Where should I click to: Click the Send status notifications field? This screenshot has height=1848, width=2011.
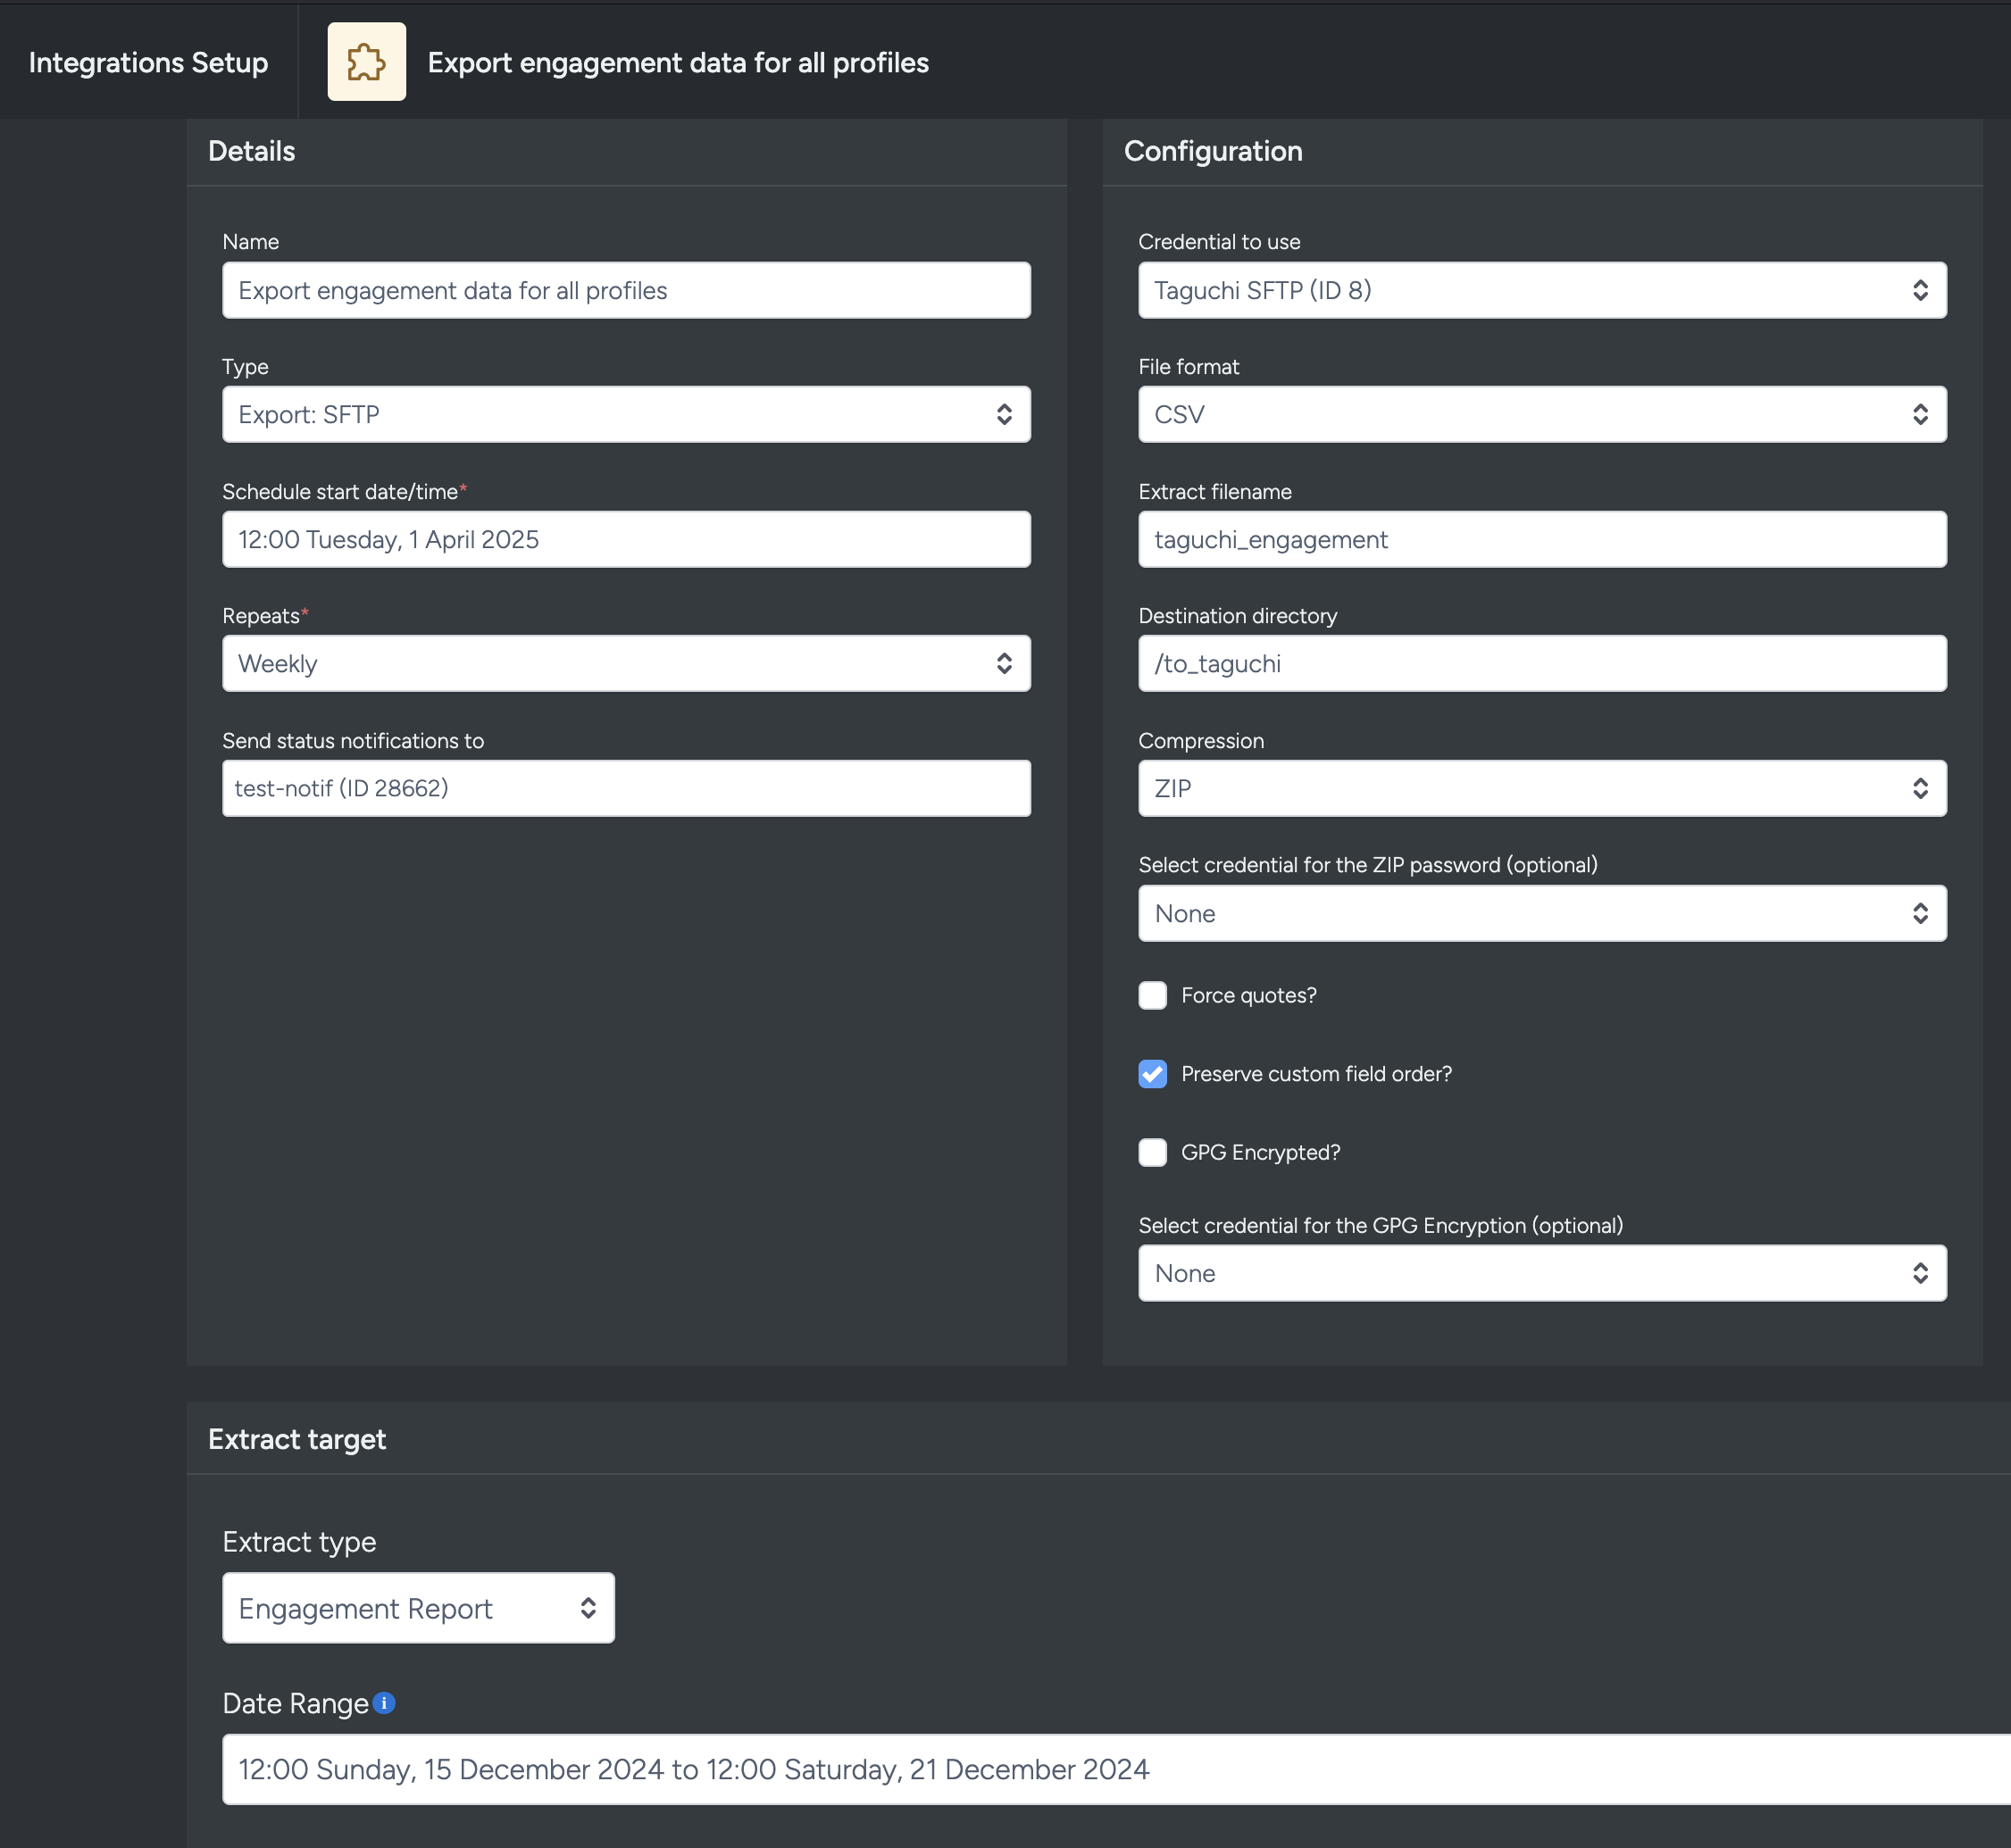tap(626, 788)
